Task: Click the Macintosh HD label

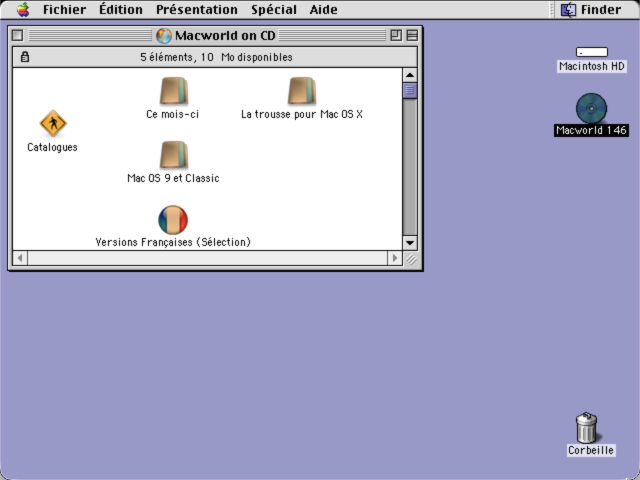Action: 592,66
